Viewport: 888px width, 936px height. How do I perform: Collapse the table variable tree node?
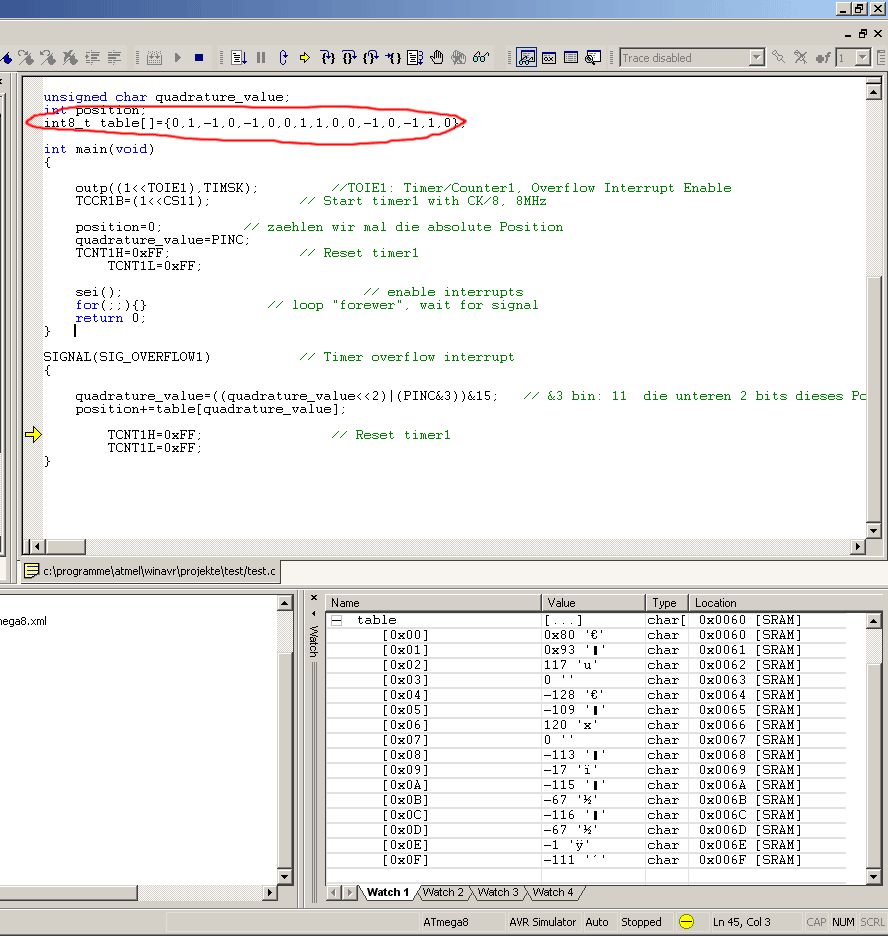(337, 620)
